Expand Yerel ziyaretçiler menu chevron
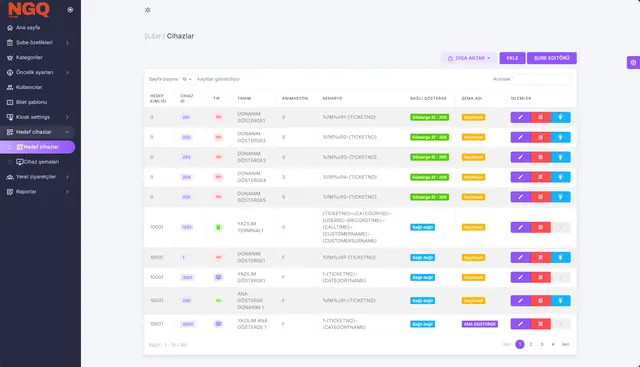Viewport: 640px width, 367px height. pyautogui.click(x=67, y=177)
